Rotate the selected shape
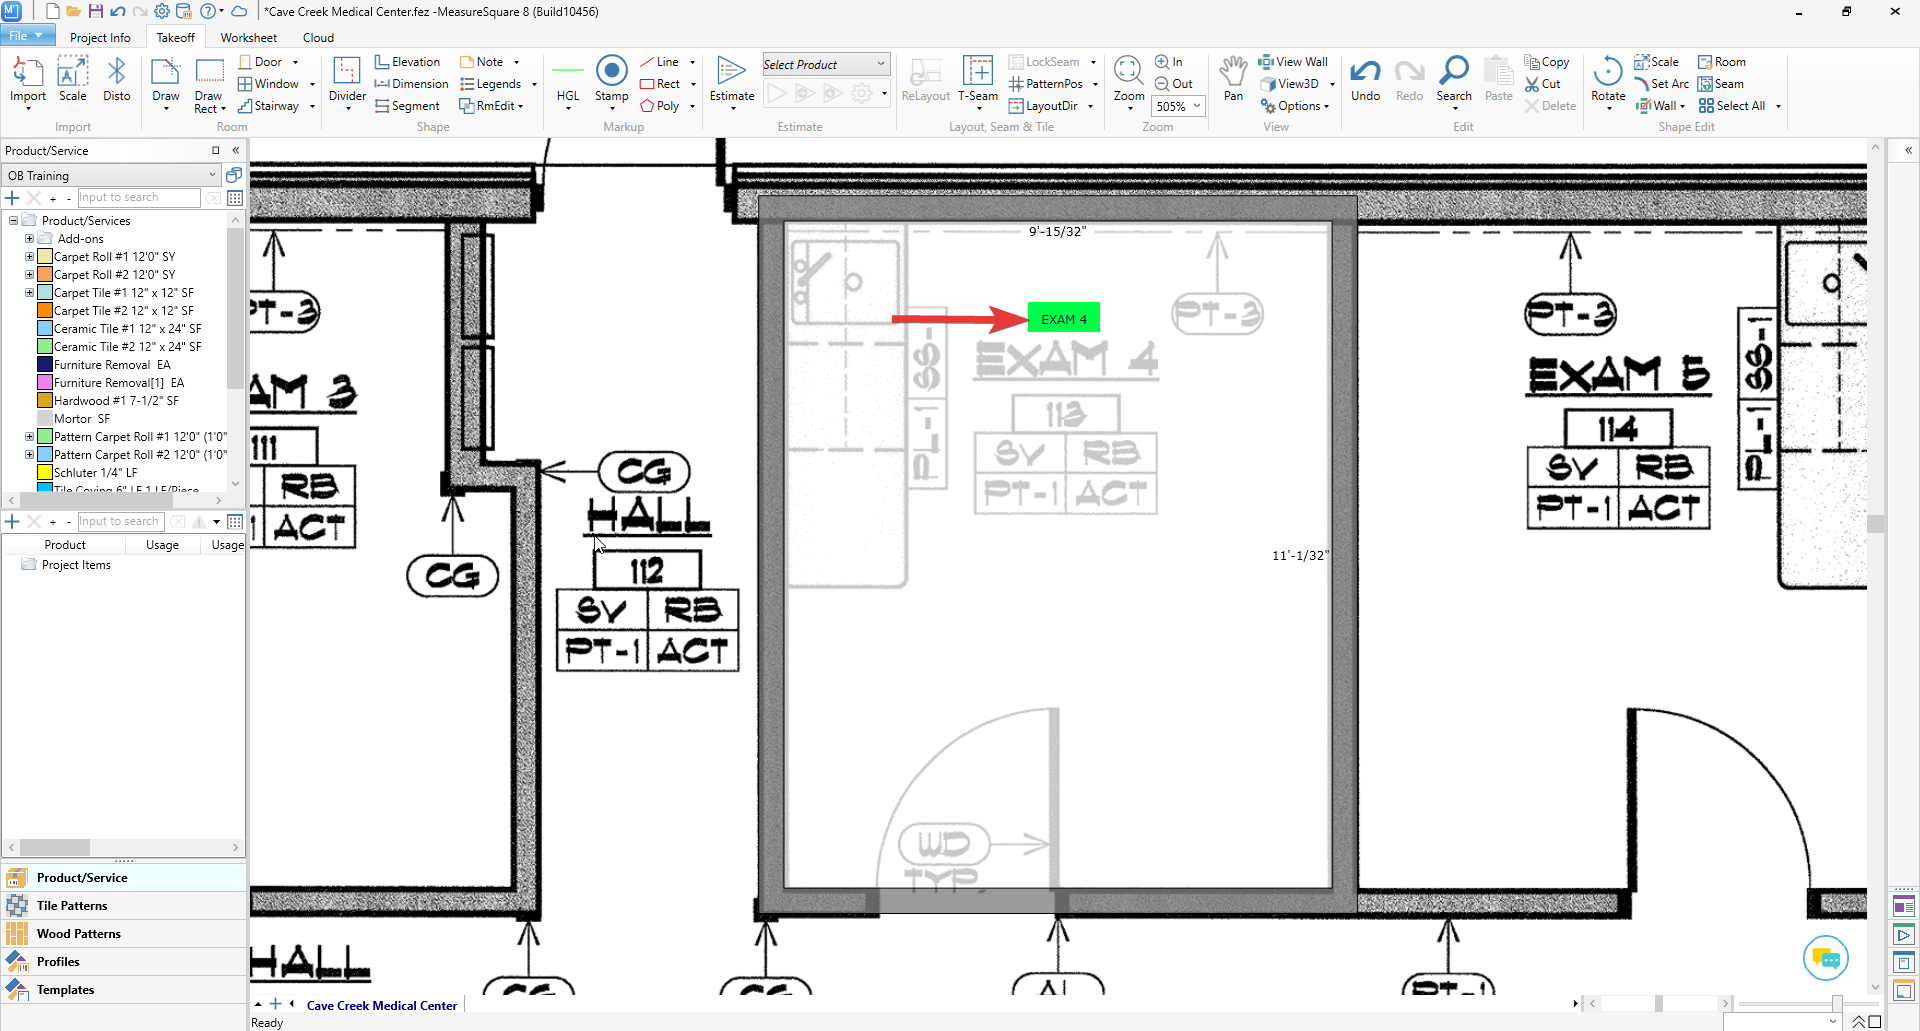 point(1608,82)
